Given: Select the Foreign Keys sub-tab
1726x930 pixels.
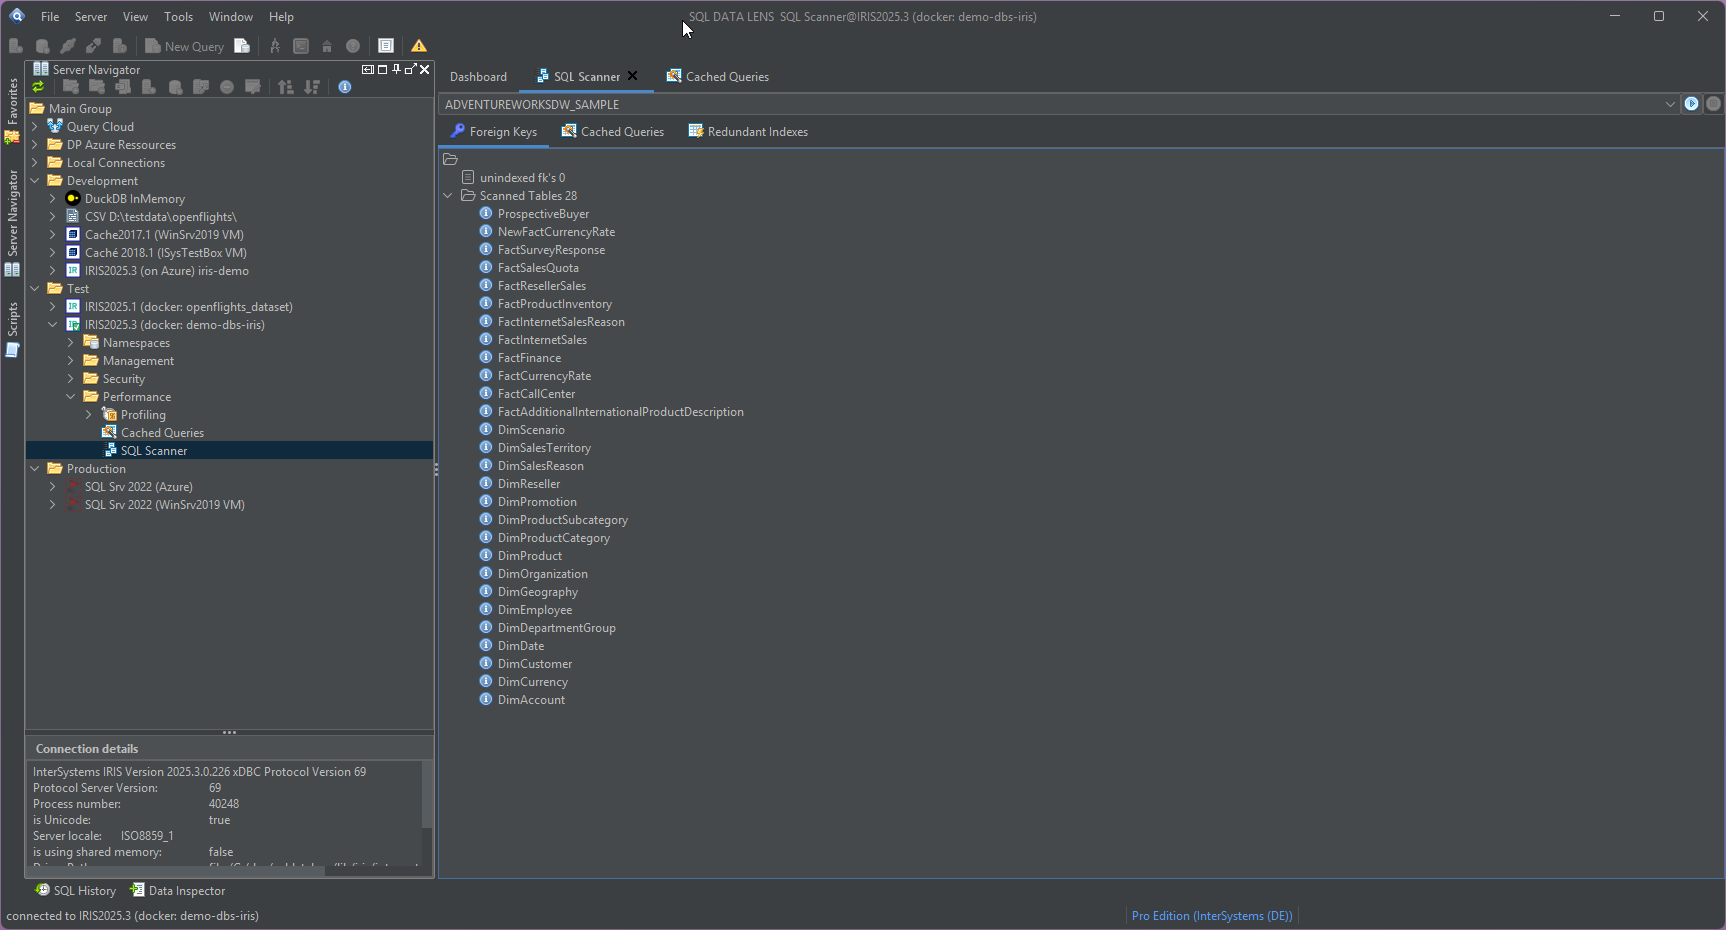Looking at the screenshot, I should point(494,132).
